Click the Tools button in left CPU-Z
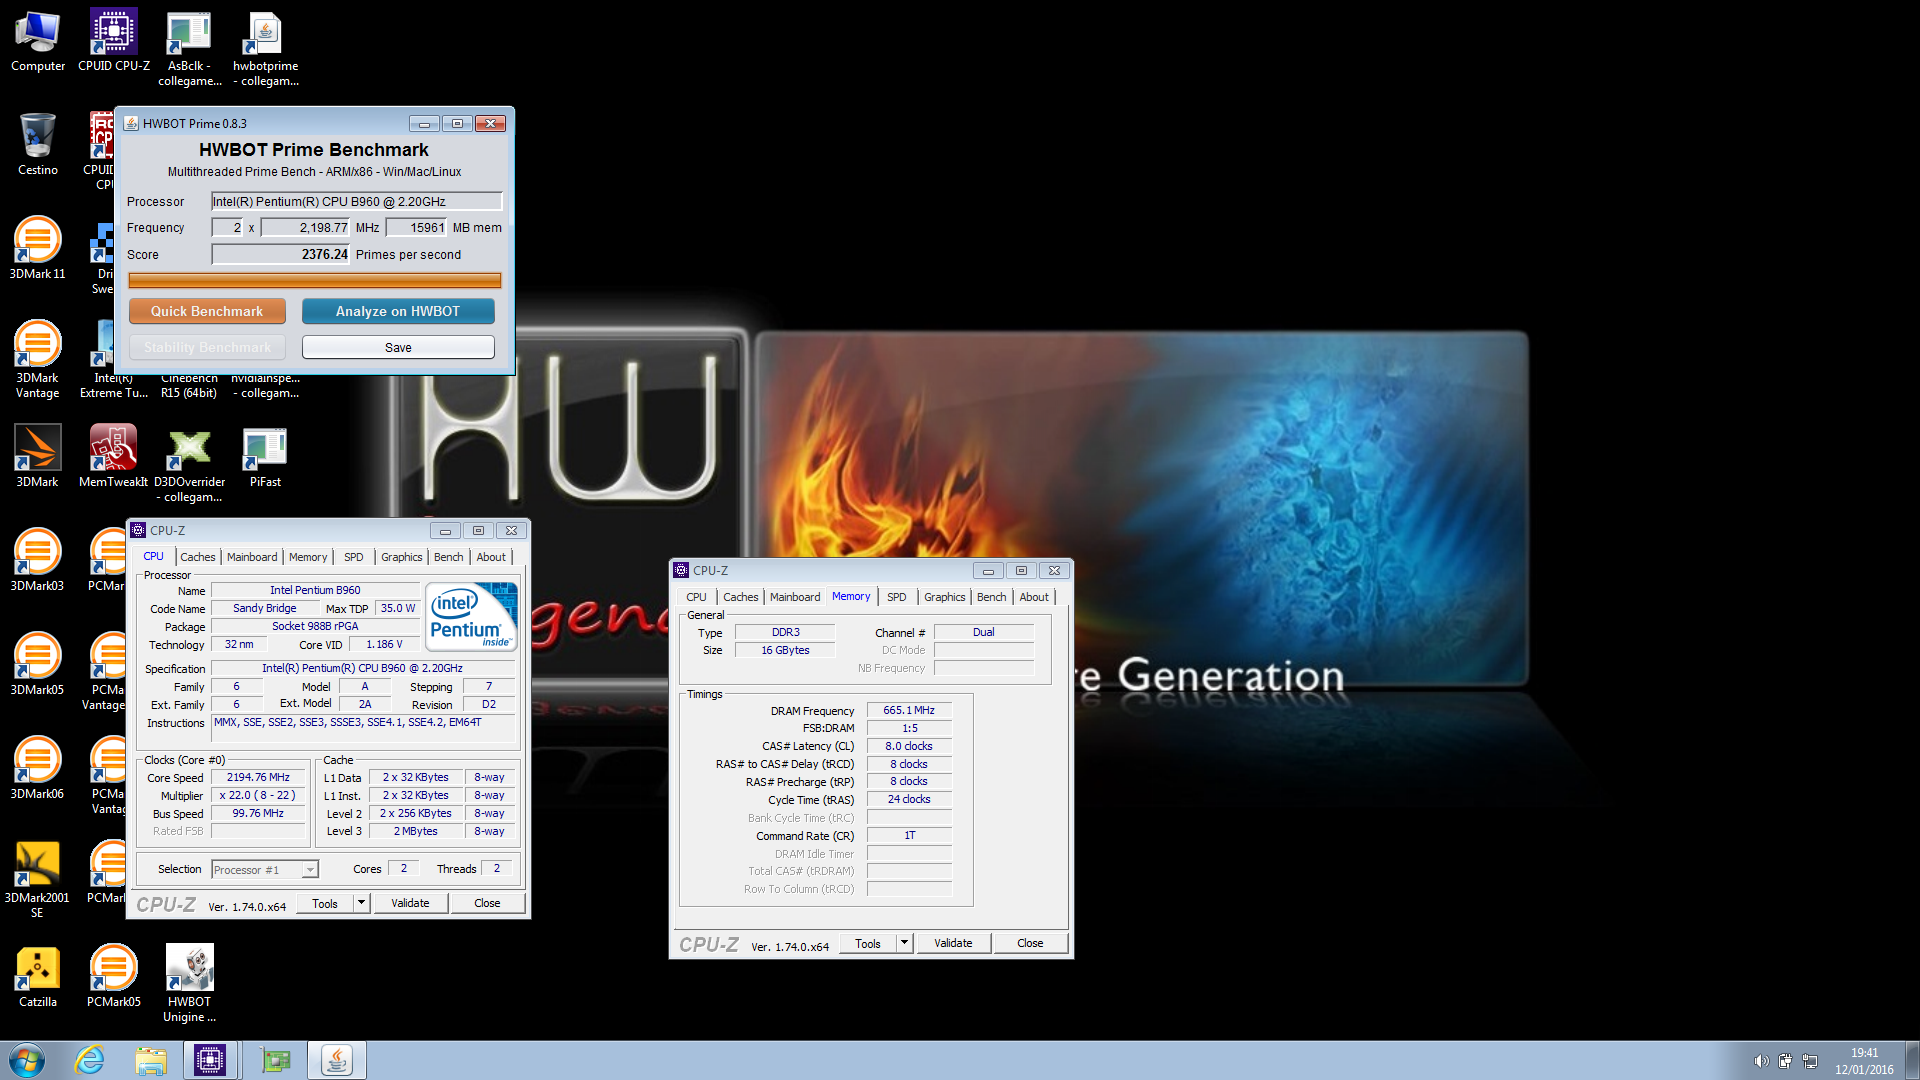 coord(325,903)
